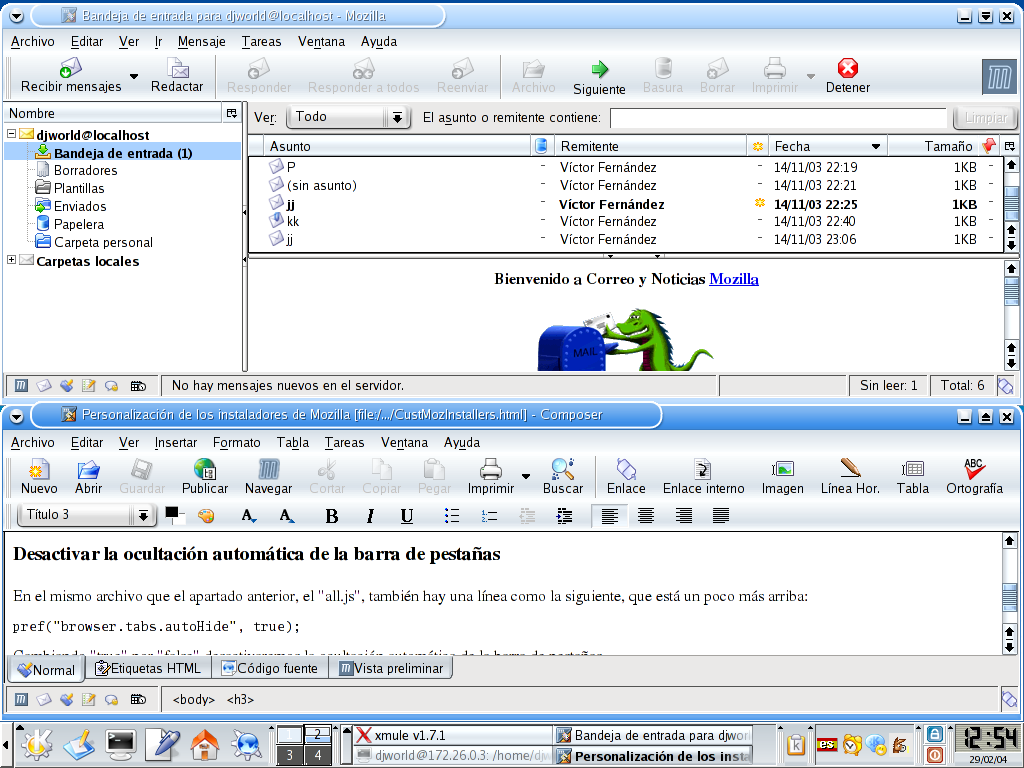The image size is (1024, 768).
Task: Sort messages by Asunto column
Action: coord(398,146)
